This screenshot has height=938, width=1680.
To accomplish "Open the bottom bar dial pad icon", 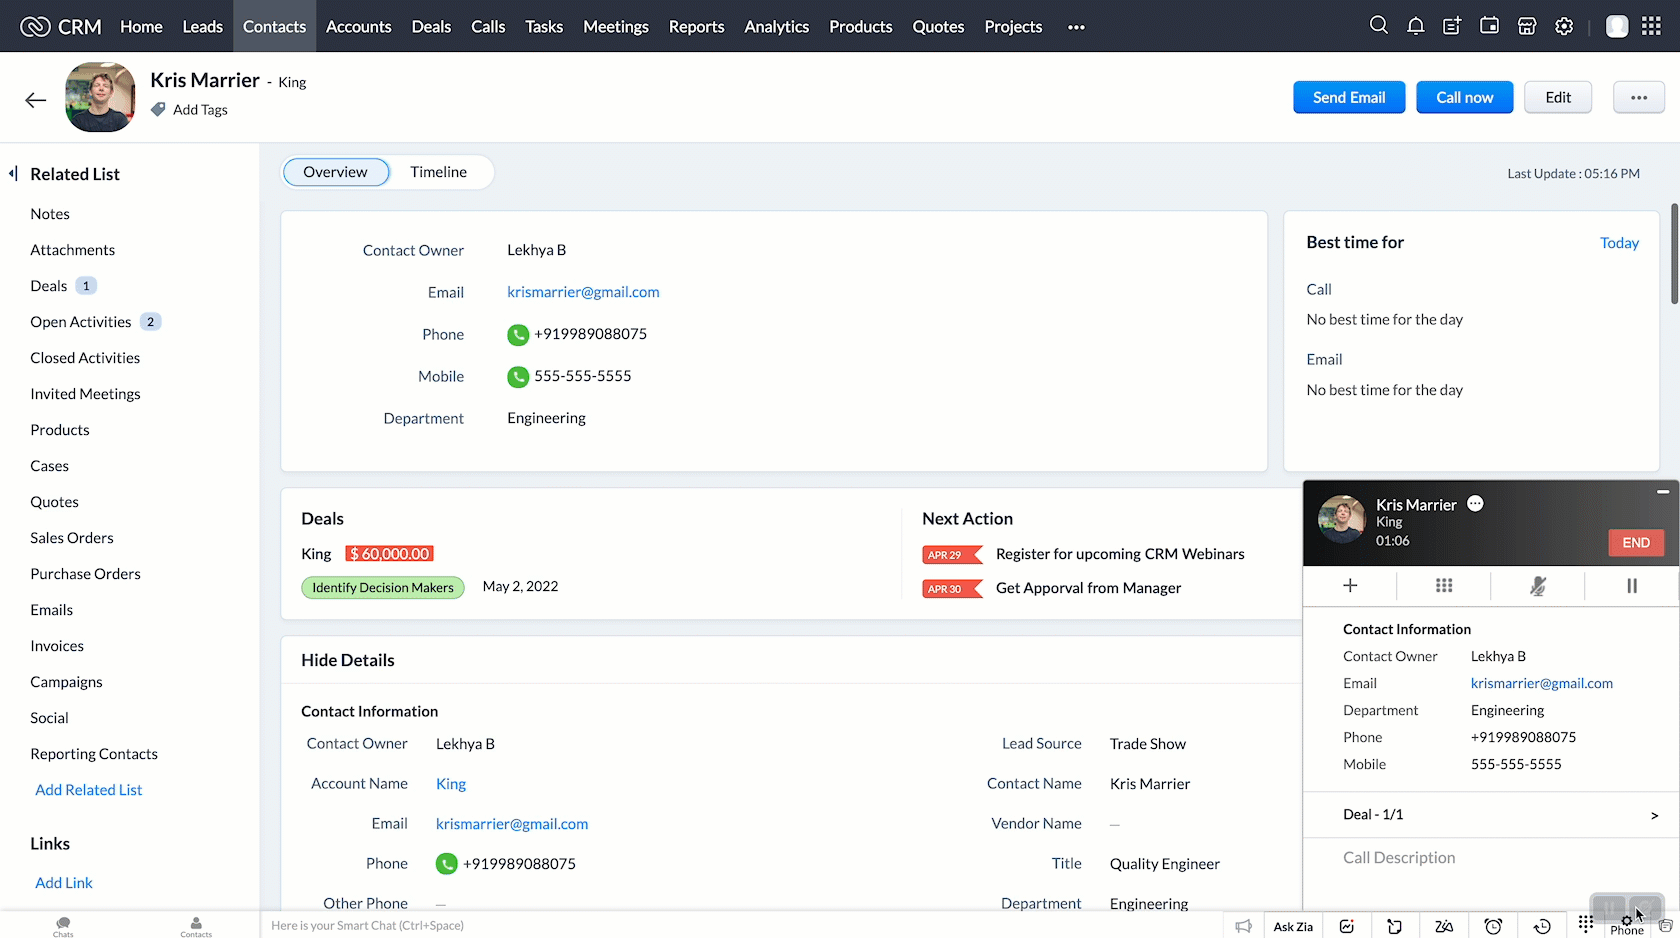I will 1586,924.
